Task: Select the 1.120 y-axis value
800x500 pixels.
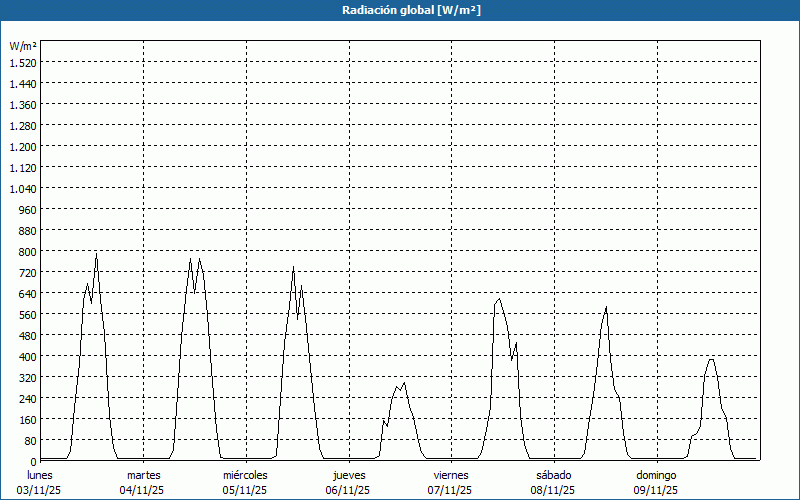Action: coord(23,167)
